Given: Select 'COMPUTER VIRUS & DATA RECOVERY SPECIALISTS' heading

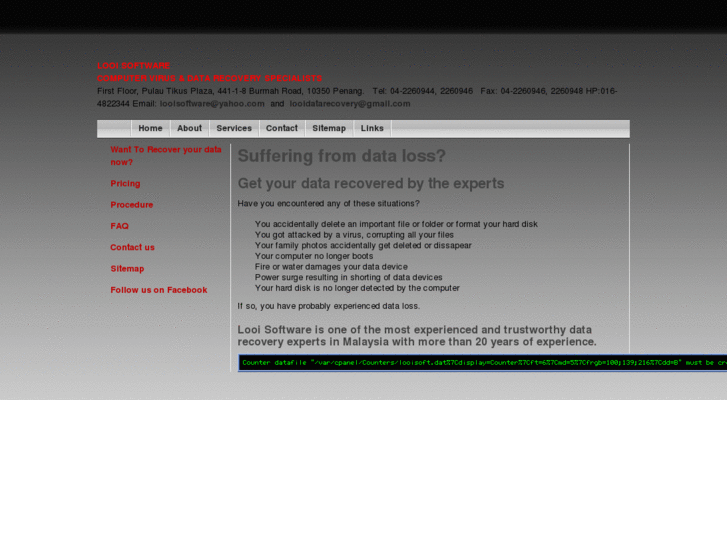Looking at the screenshot, I should point(209,78).
